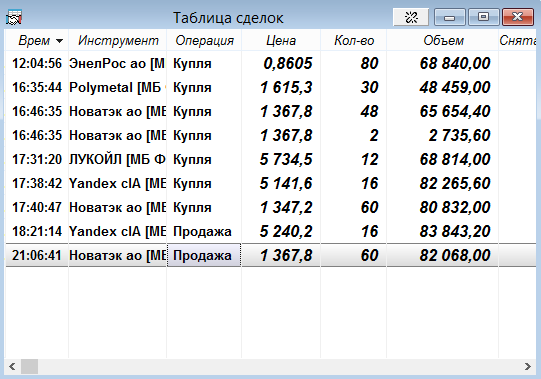
Task: Sort by the Объем column header
Action: pyautogui.click(x=443, y=40)
